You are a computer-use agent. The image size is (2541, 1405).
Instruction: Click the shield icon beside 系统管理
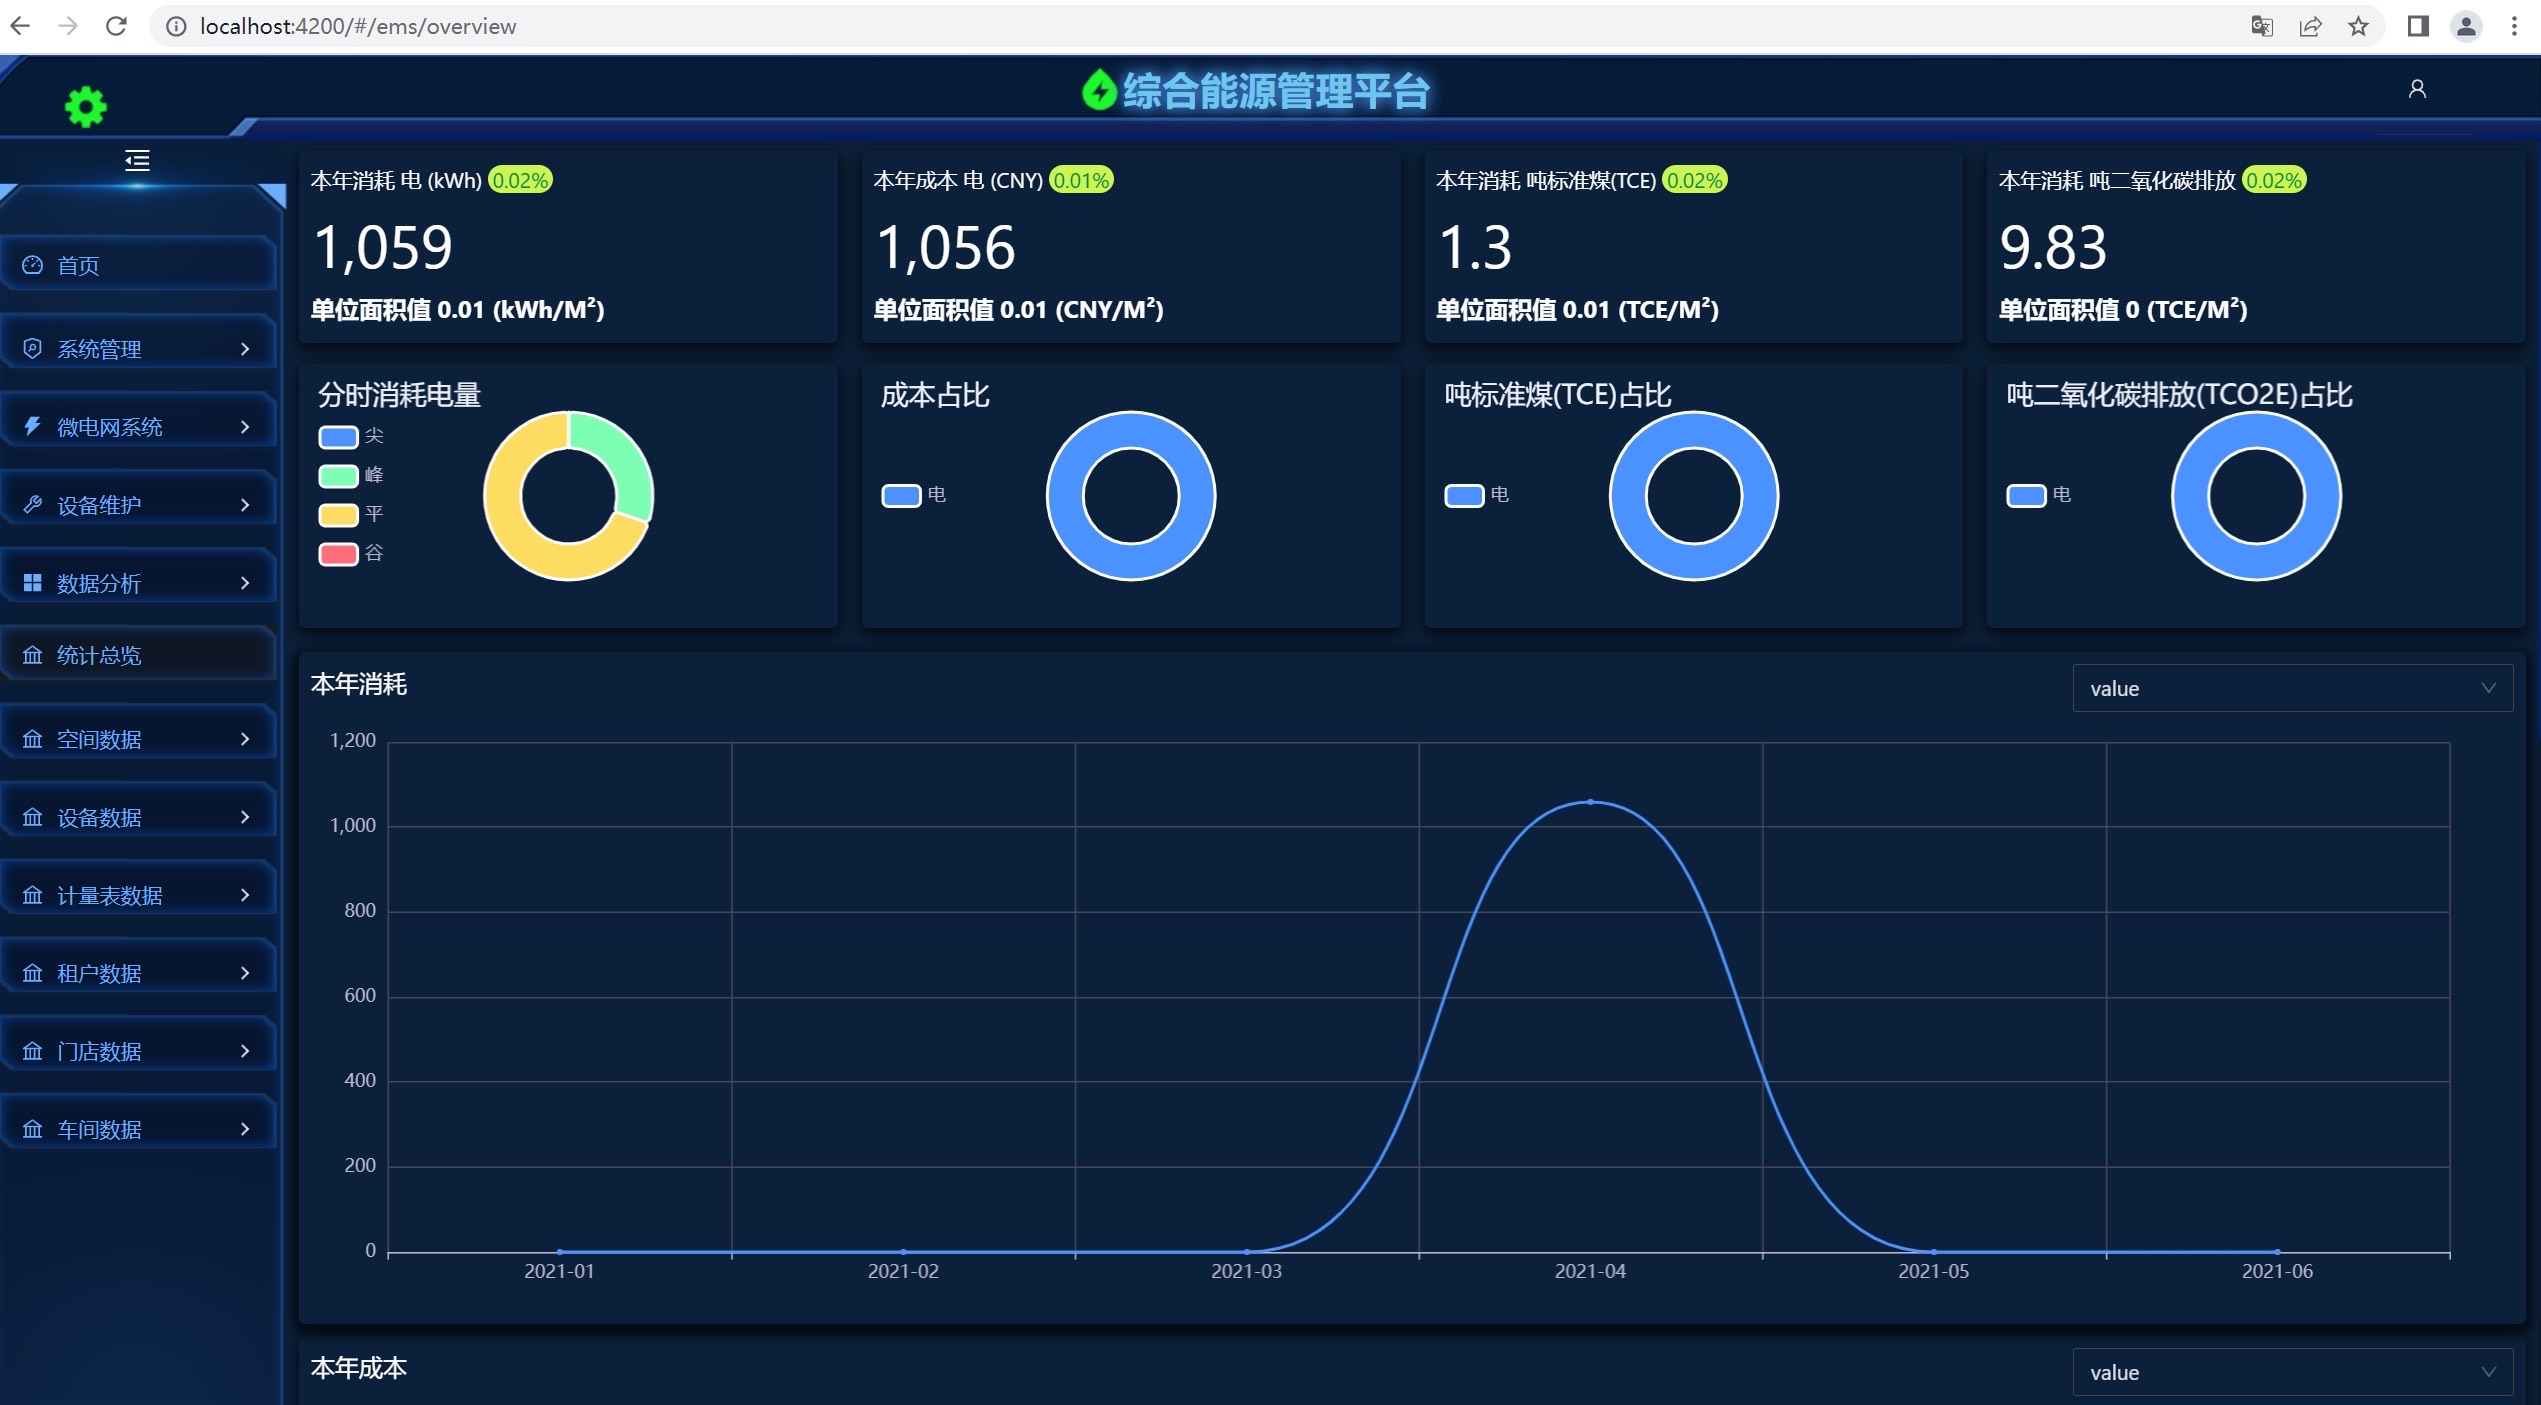(x=33, y=348)
